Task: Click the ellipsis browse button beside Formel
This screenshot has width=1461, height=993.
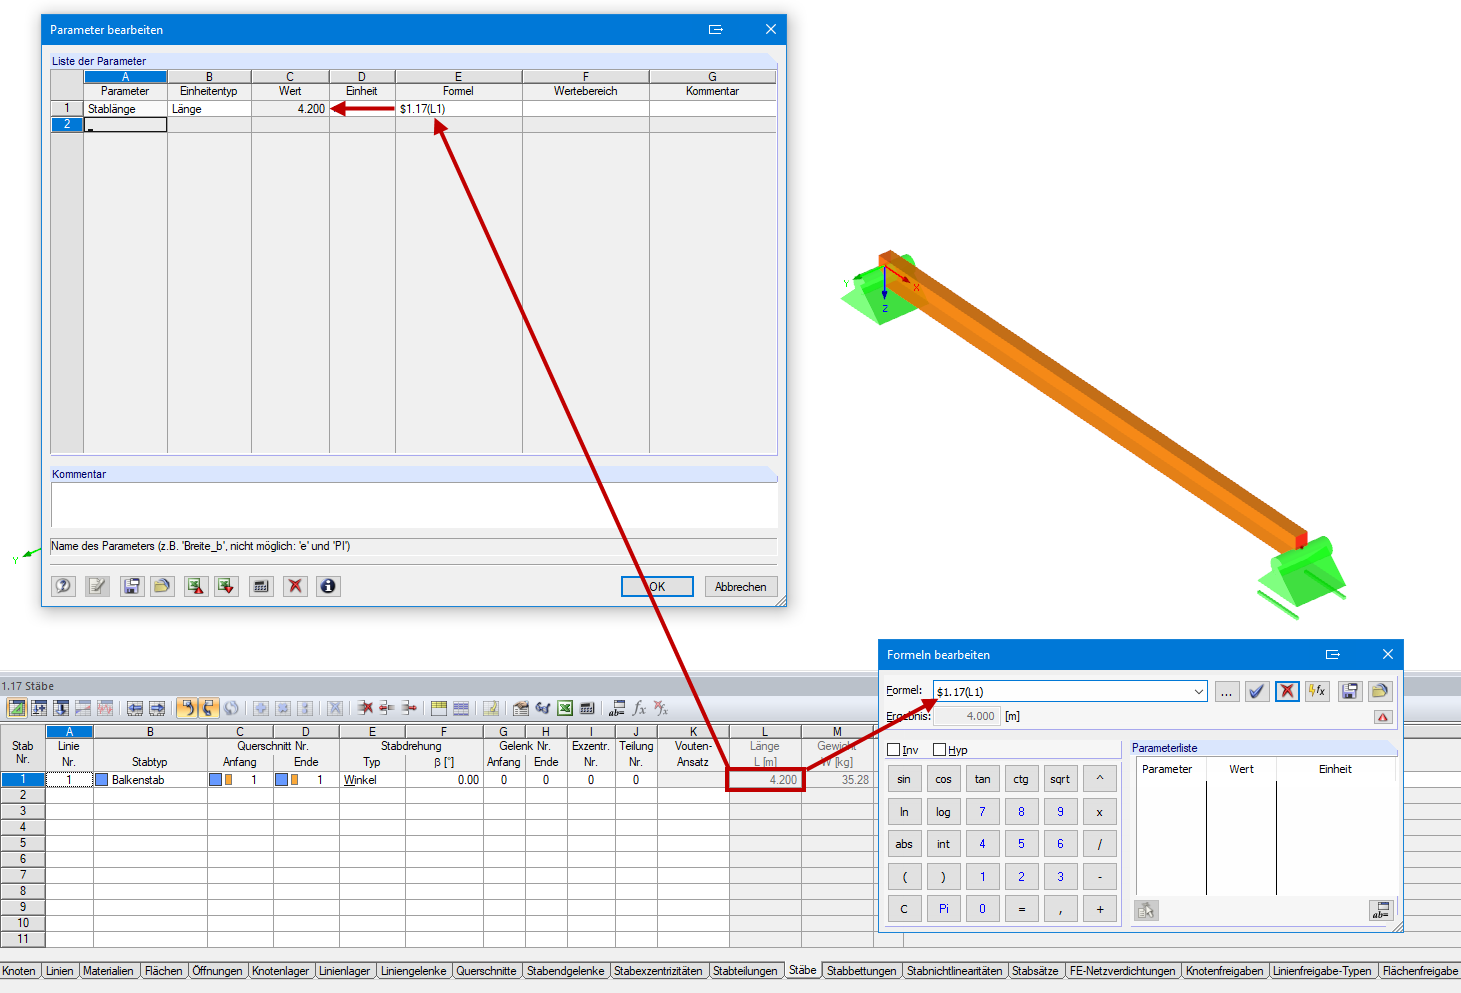Action: 1227,691
